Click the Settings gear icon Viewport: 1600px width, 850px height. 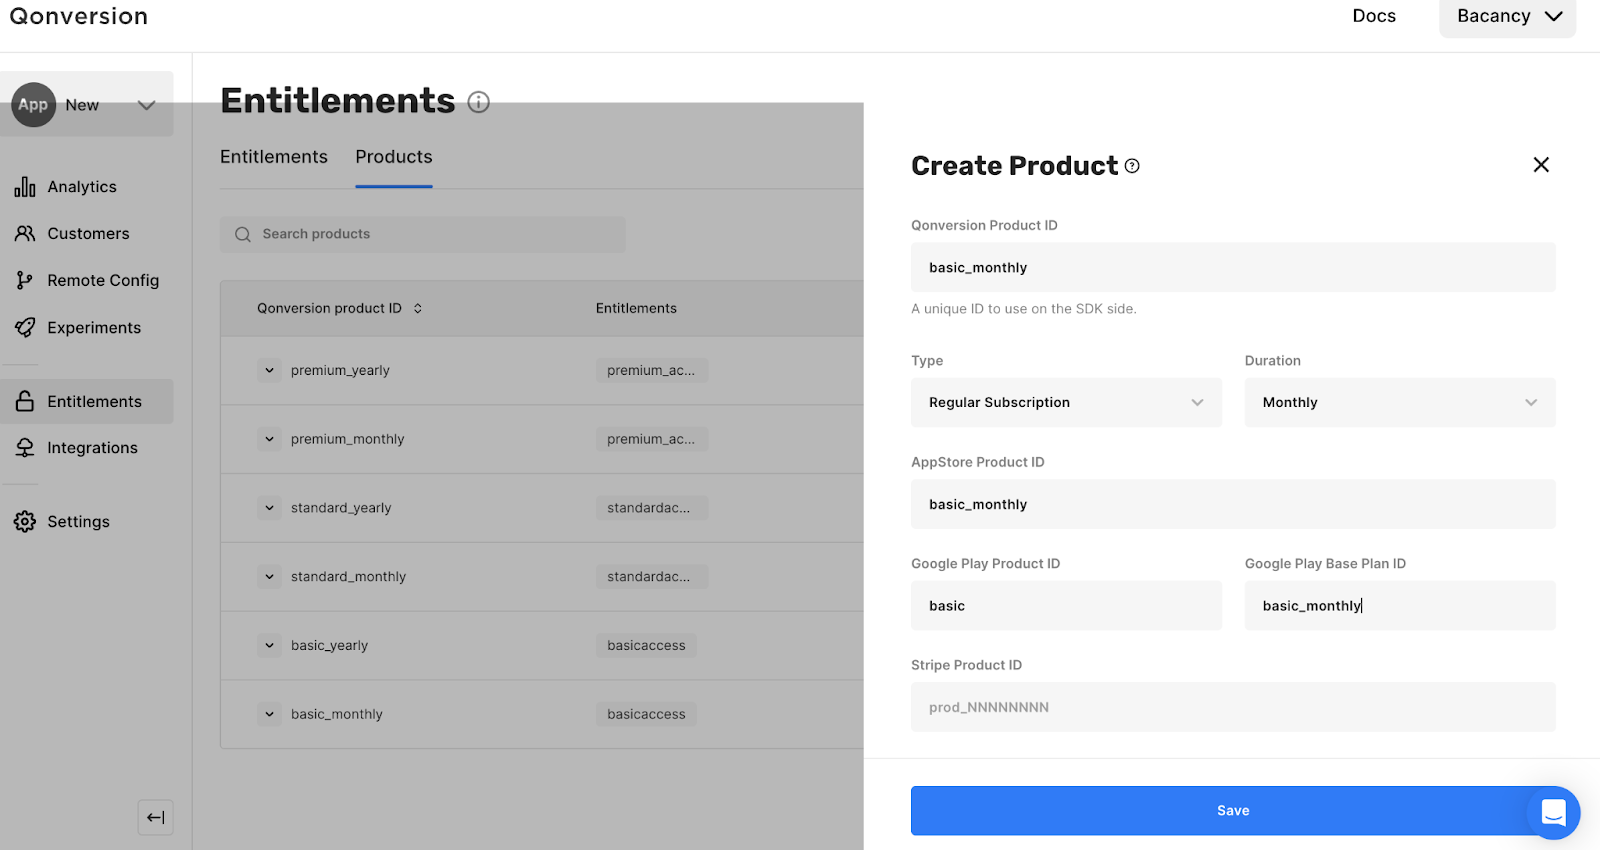tap(25, 521)
